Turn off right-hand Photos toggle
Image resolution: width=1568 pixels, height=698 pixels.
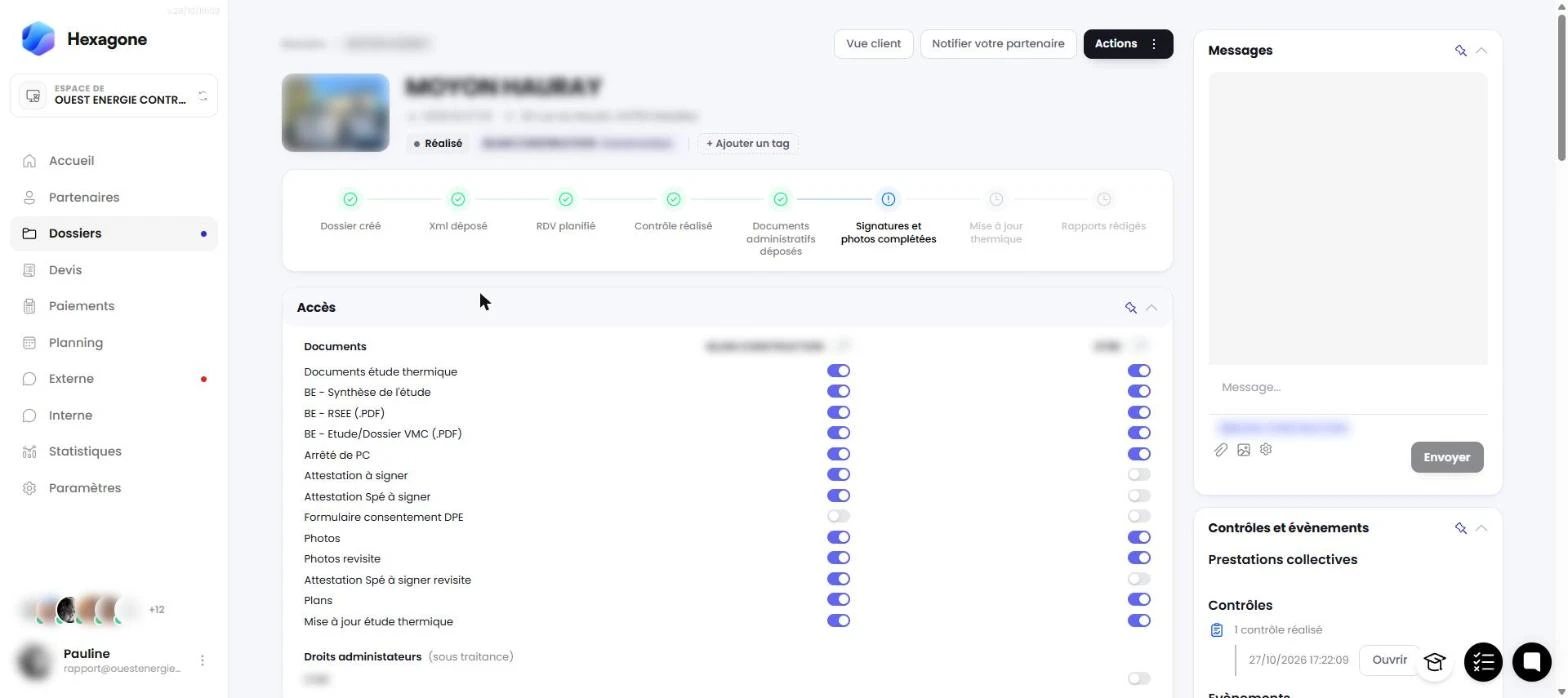1139,538
